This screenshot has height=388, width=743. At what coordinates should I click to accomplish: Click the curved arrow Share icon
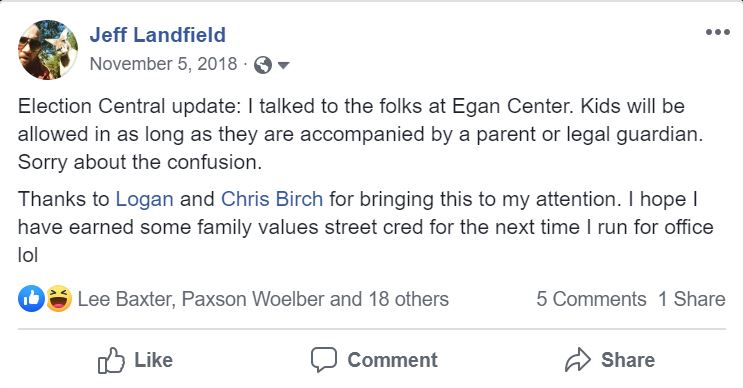[578, 360]
